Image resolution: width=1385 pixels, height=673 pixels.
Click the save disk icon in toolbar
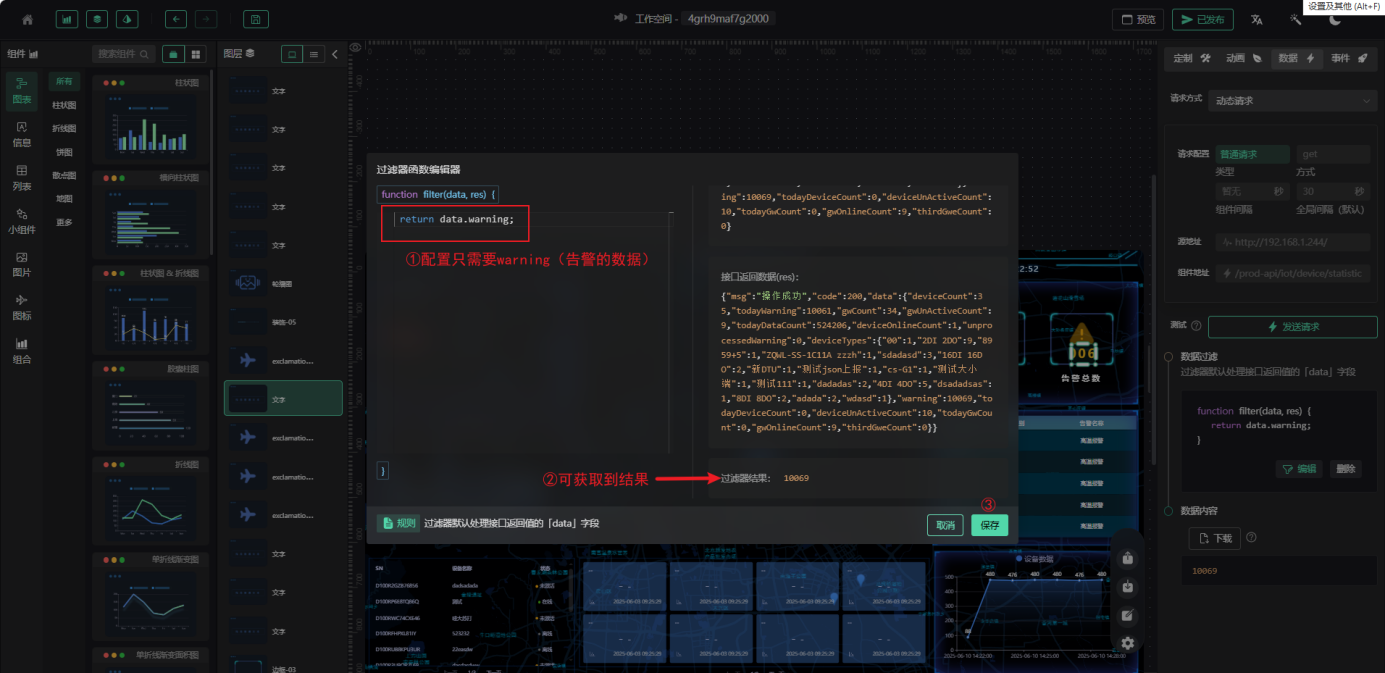pos(255,19)
